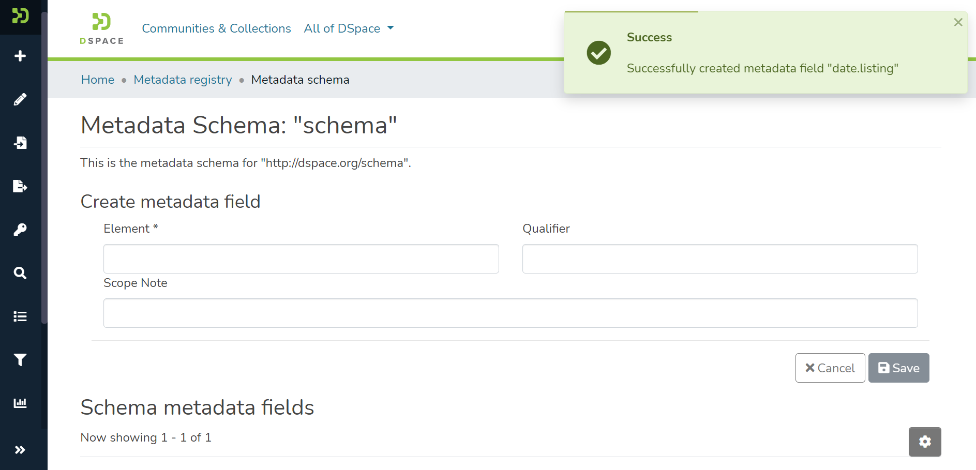Dismiss the Success notification
976x470 pixels.
(x=958, y=22)
